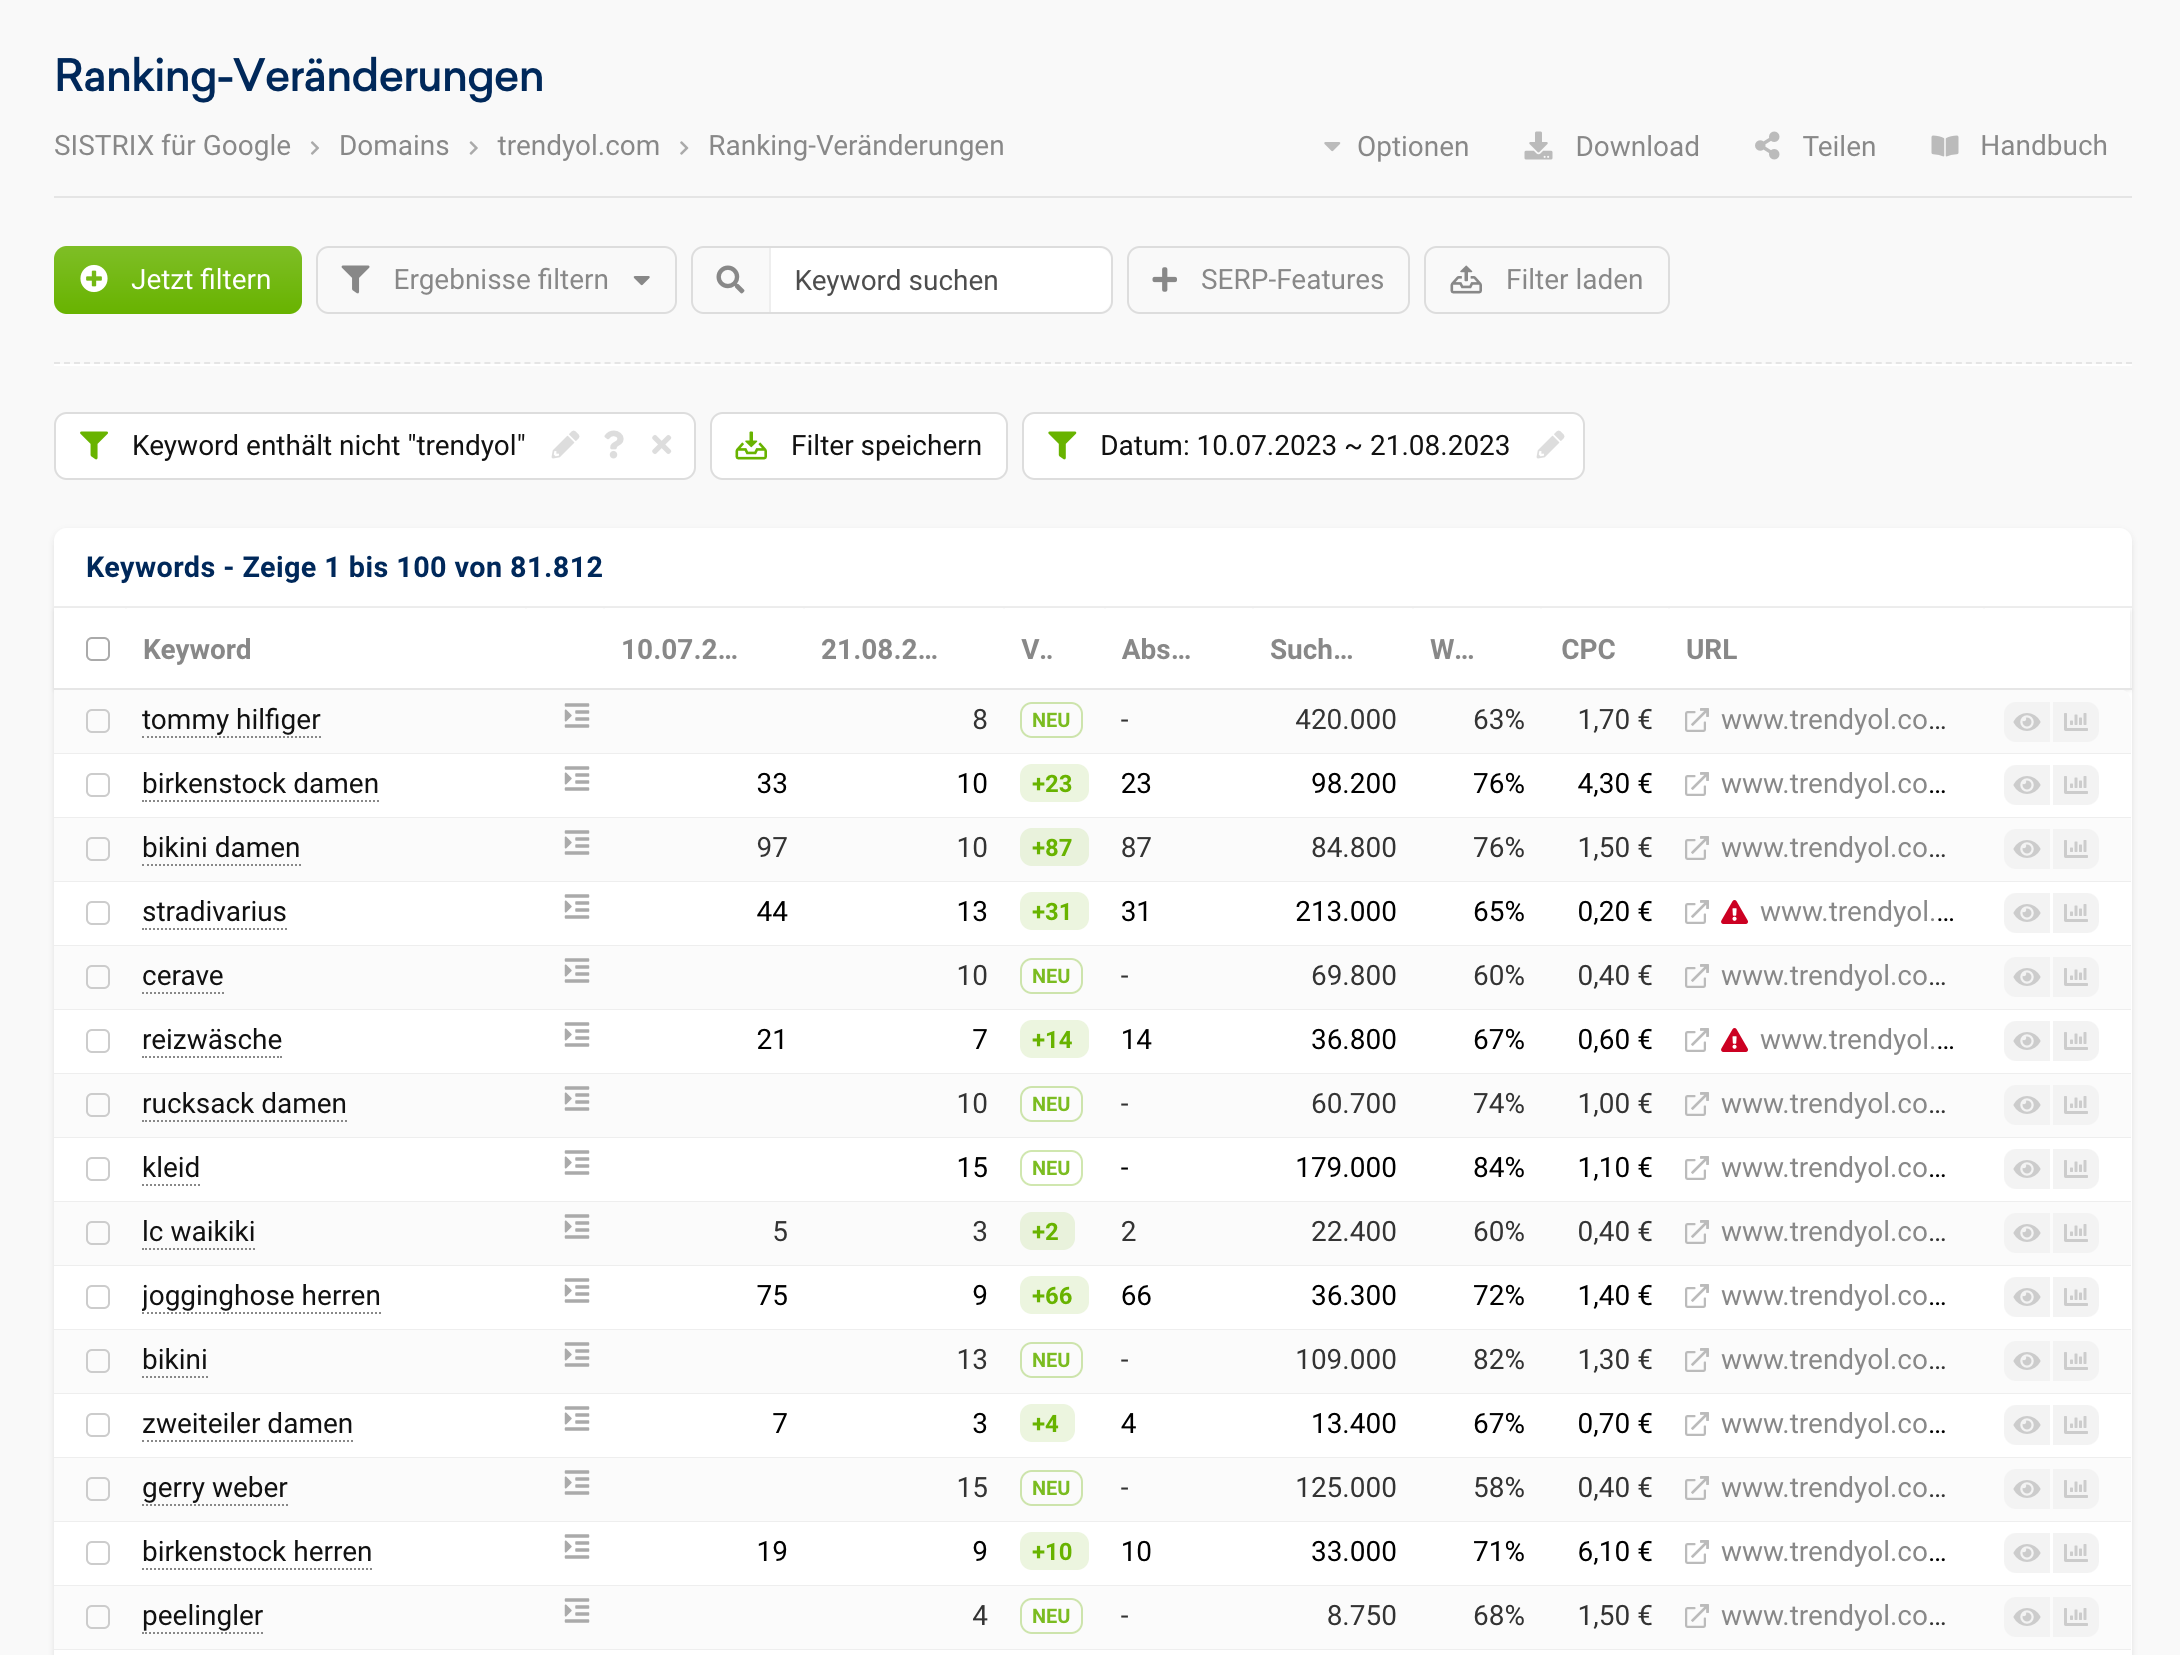The image size is (2180, 1655).
Task: Go to Domains breadcrumb
Action: [x=394, y=146]
